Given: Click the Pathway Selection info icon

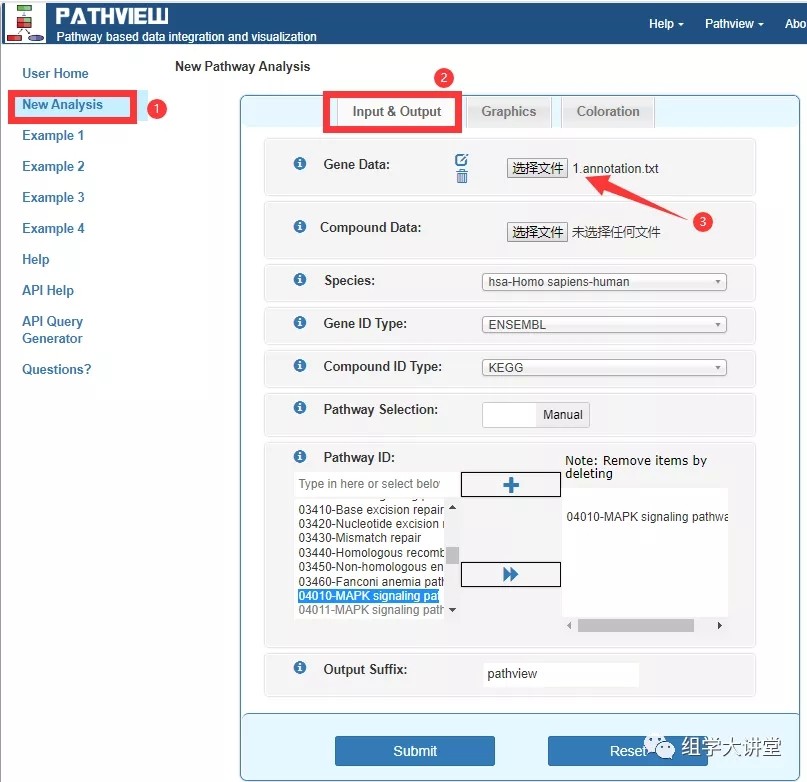Looking at the screenshot, I should pos(300,408).
